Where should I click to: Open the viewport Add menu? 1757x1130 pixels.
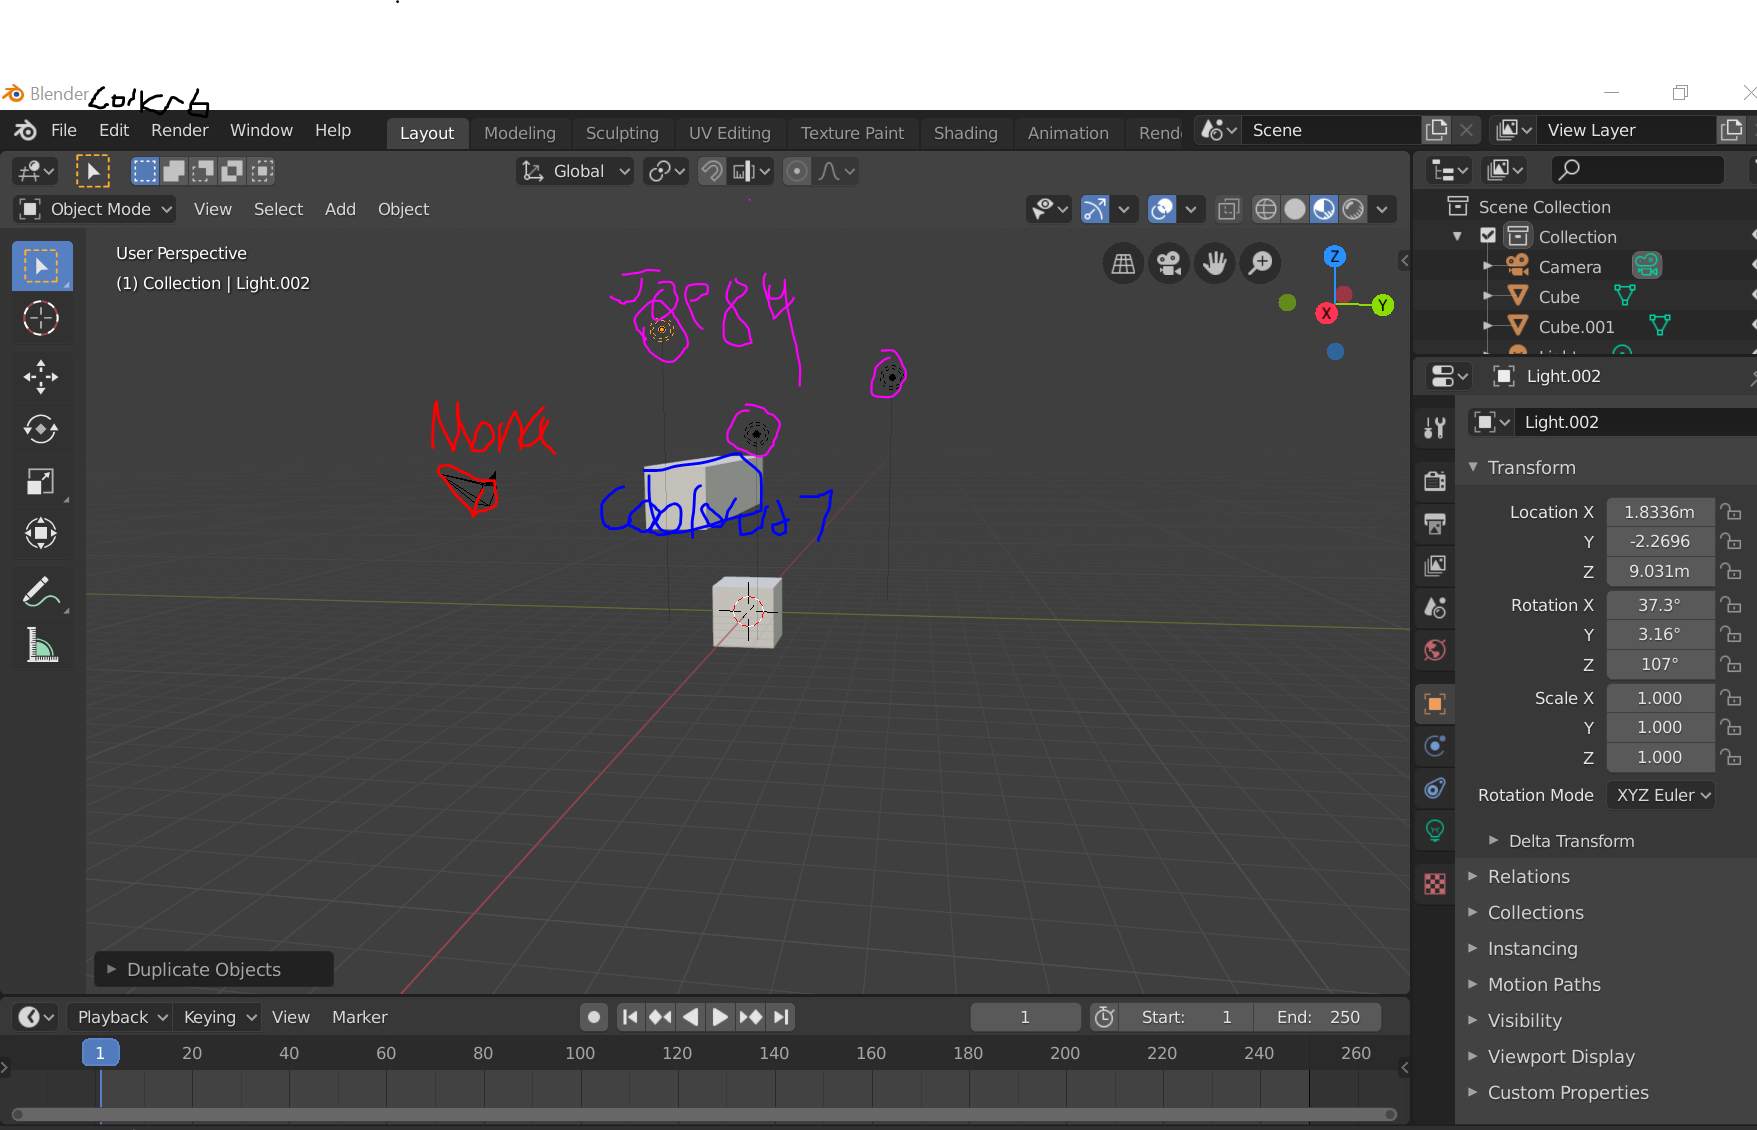[340, 209]
